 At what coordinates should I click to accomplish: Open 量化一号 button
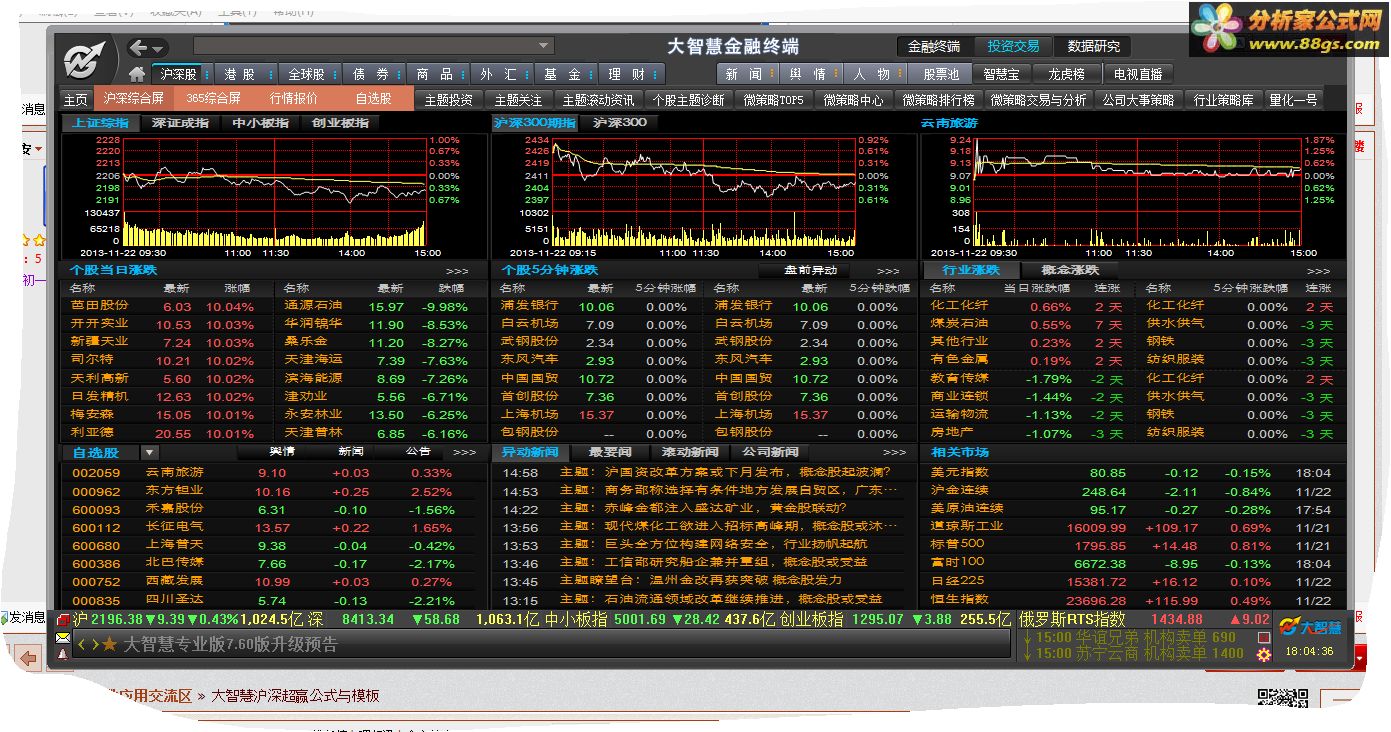[1293, 100]
